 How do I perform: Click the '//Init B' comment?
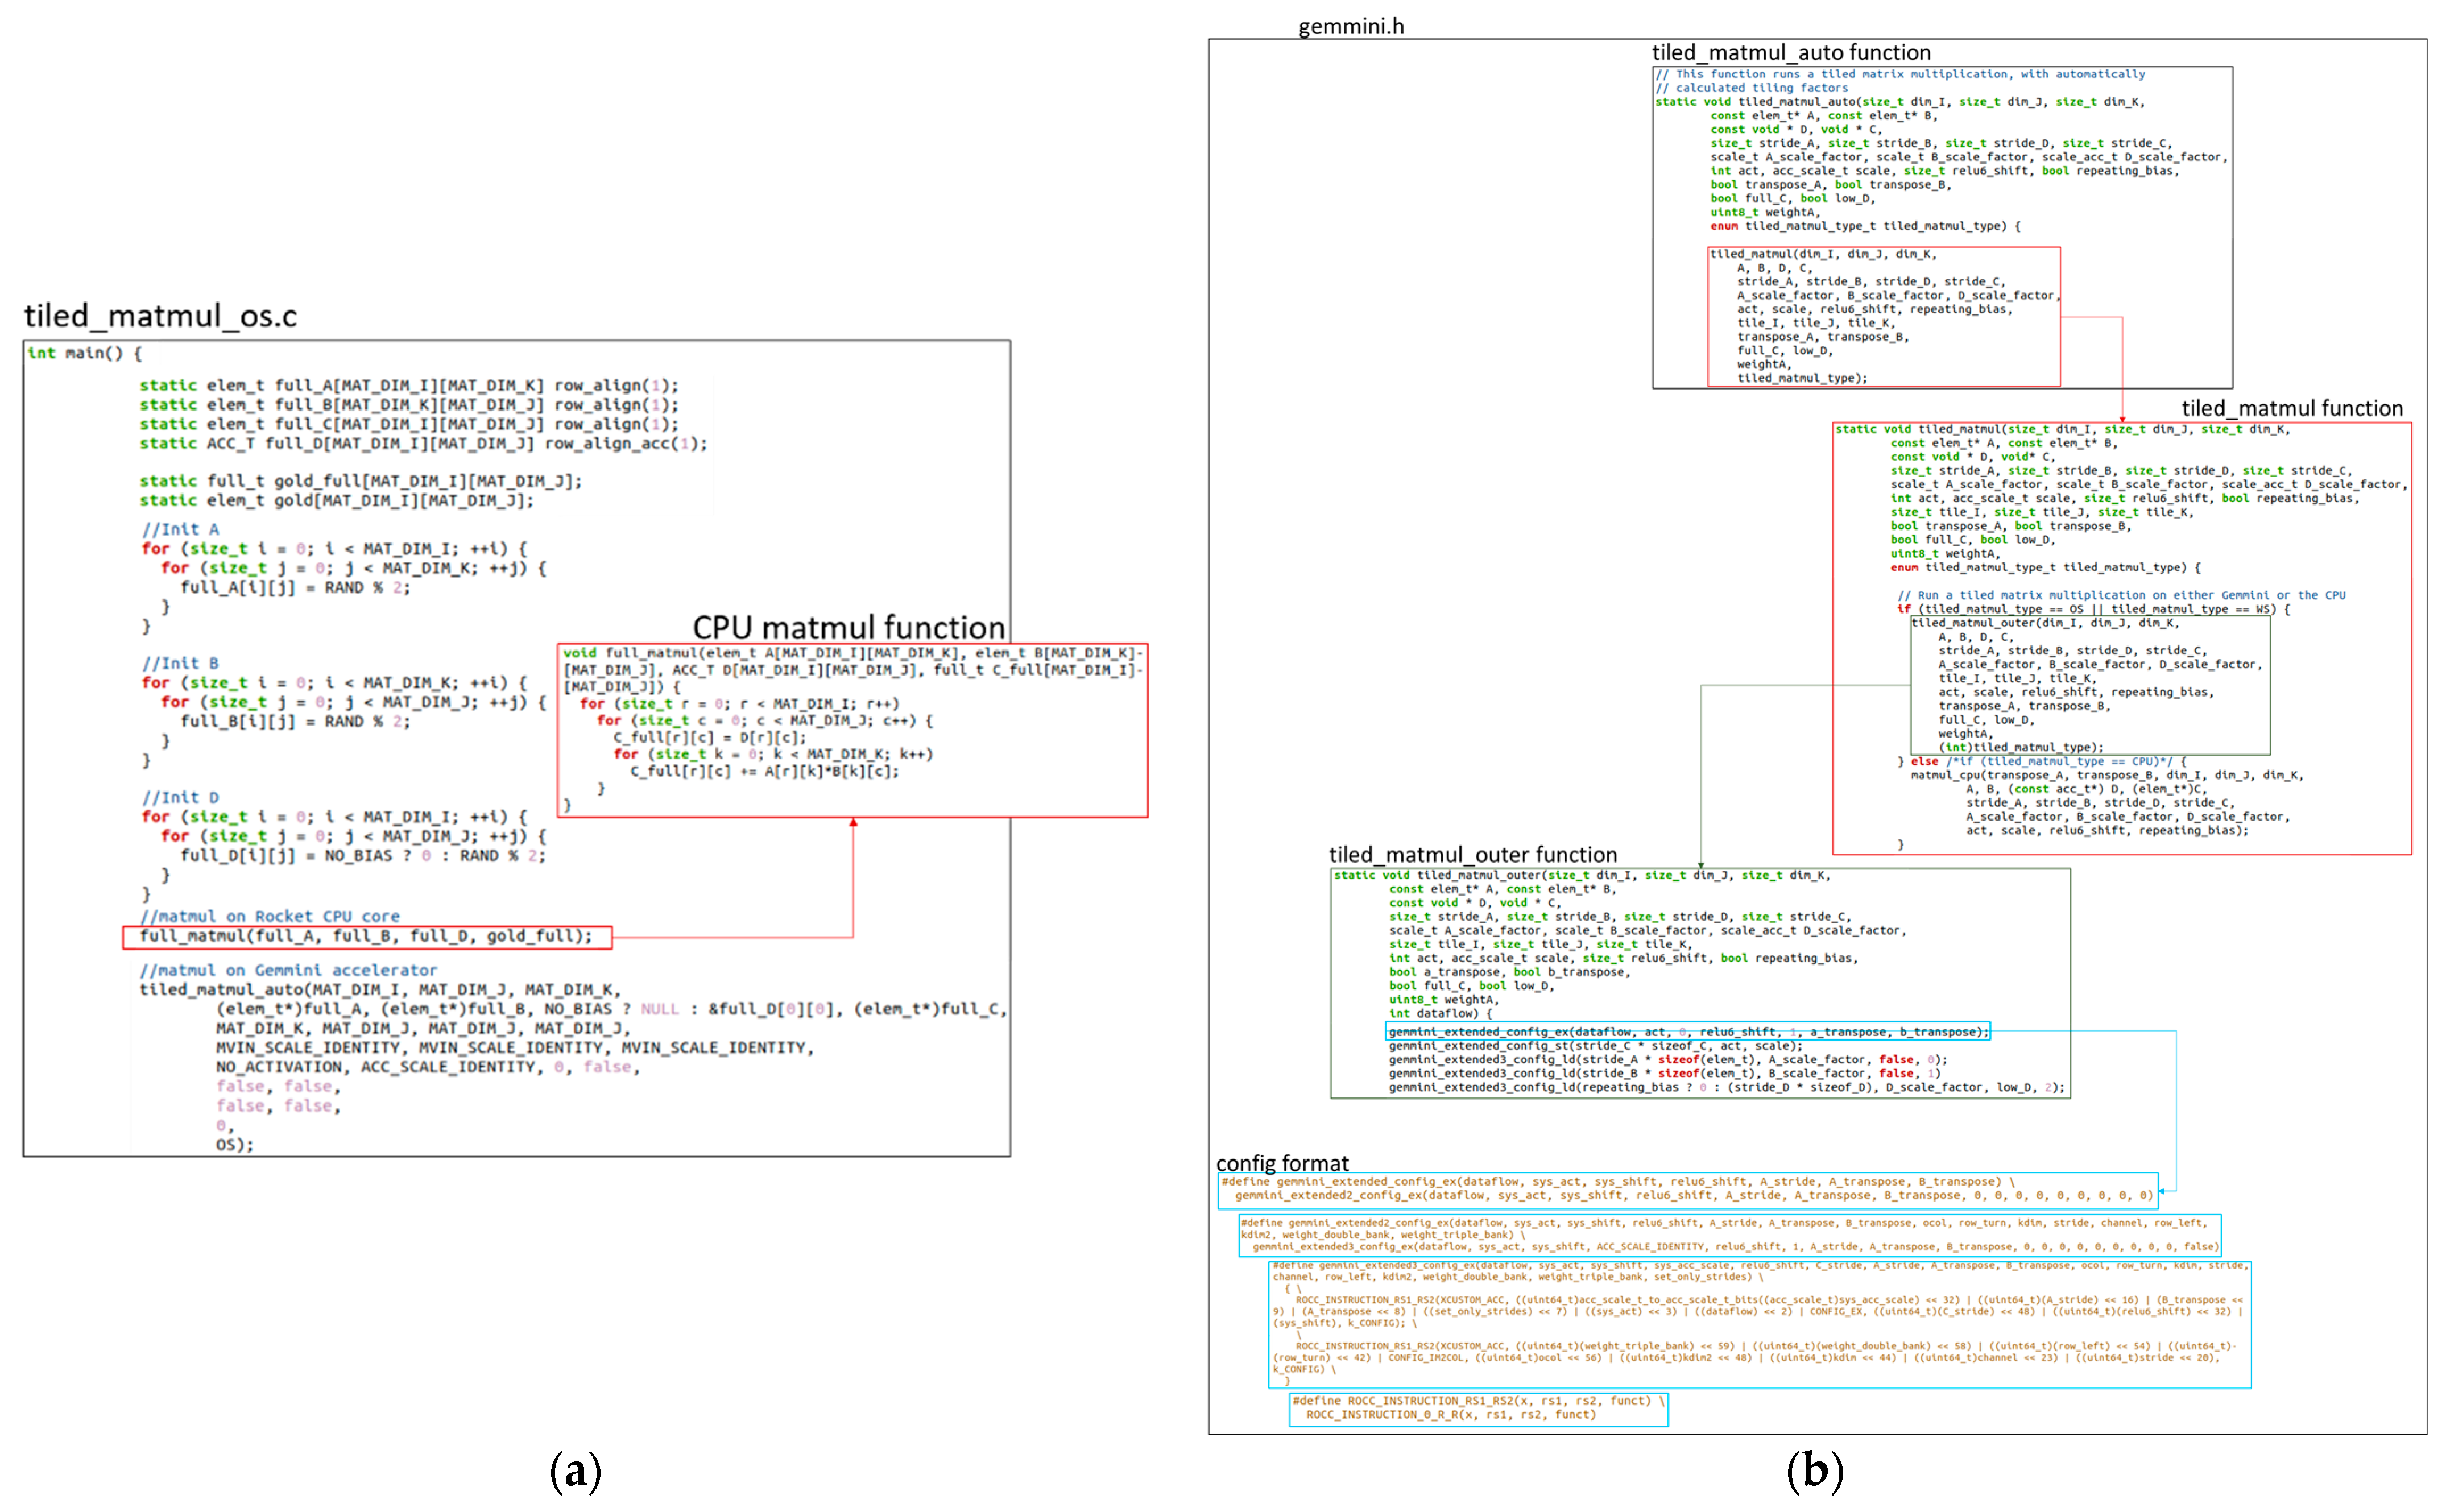coord(180,663)
